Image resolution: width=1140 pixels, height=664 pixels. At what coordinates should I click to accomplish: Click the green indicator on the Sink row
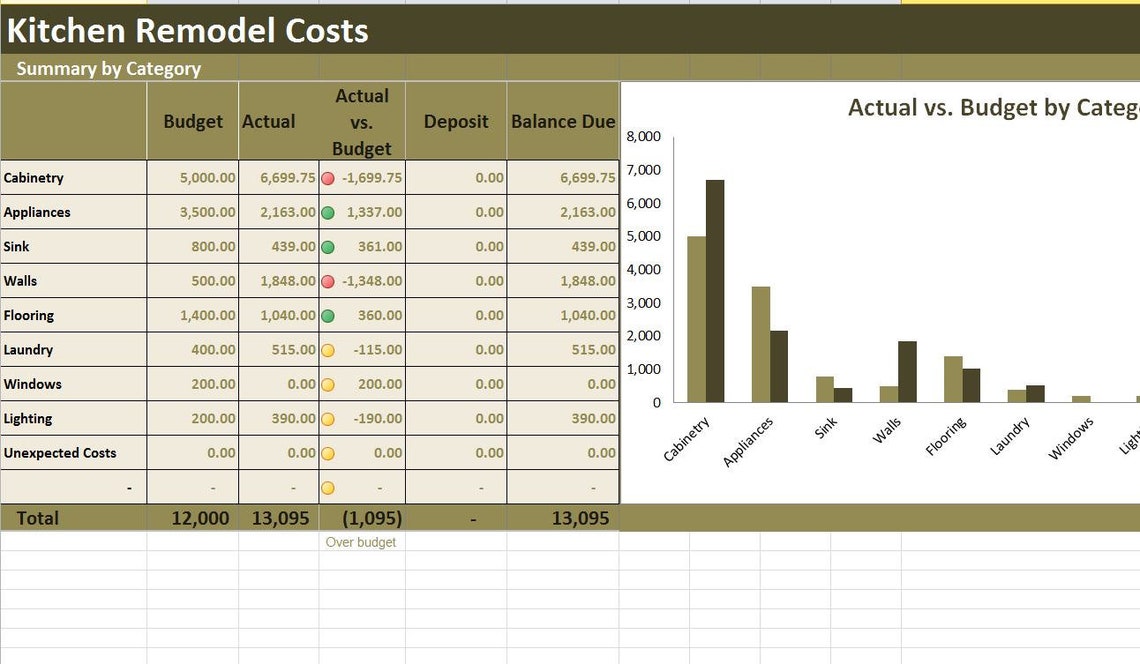(327, 246)
